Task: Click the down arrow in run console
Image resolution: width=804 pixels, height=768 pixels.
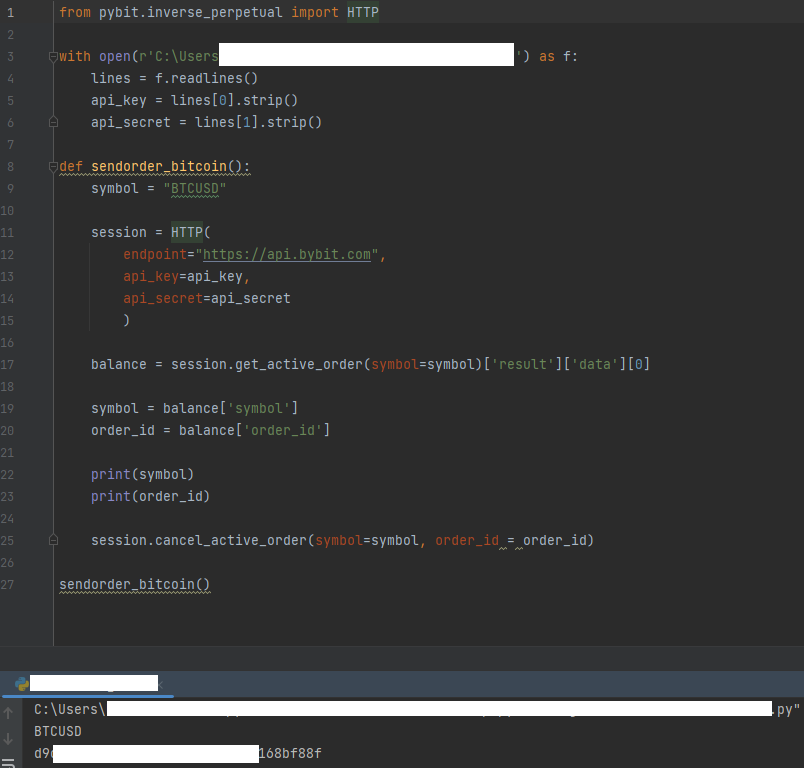Action: click(8, 739)
